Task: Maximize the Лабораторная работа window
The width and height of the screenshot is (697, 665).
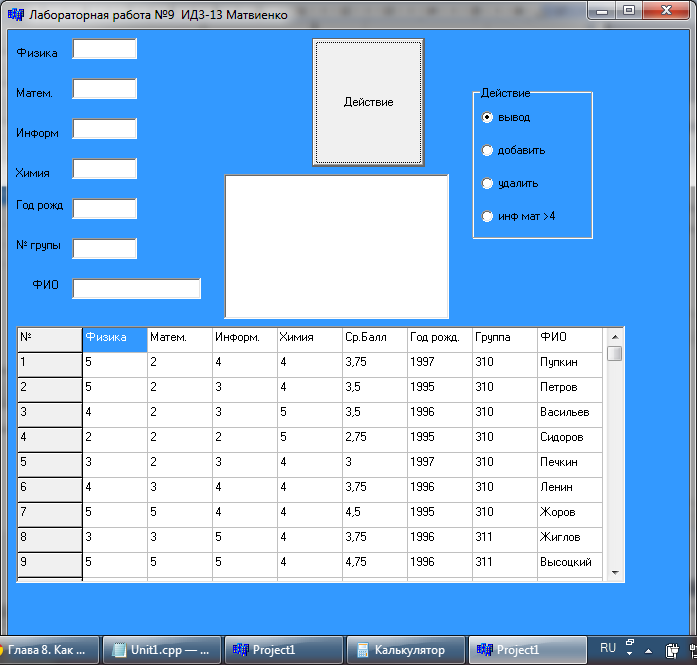Action: 629,11
